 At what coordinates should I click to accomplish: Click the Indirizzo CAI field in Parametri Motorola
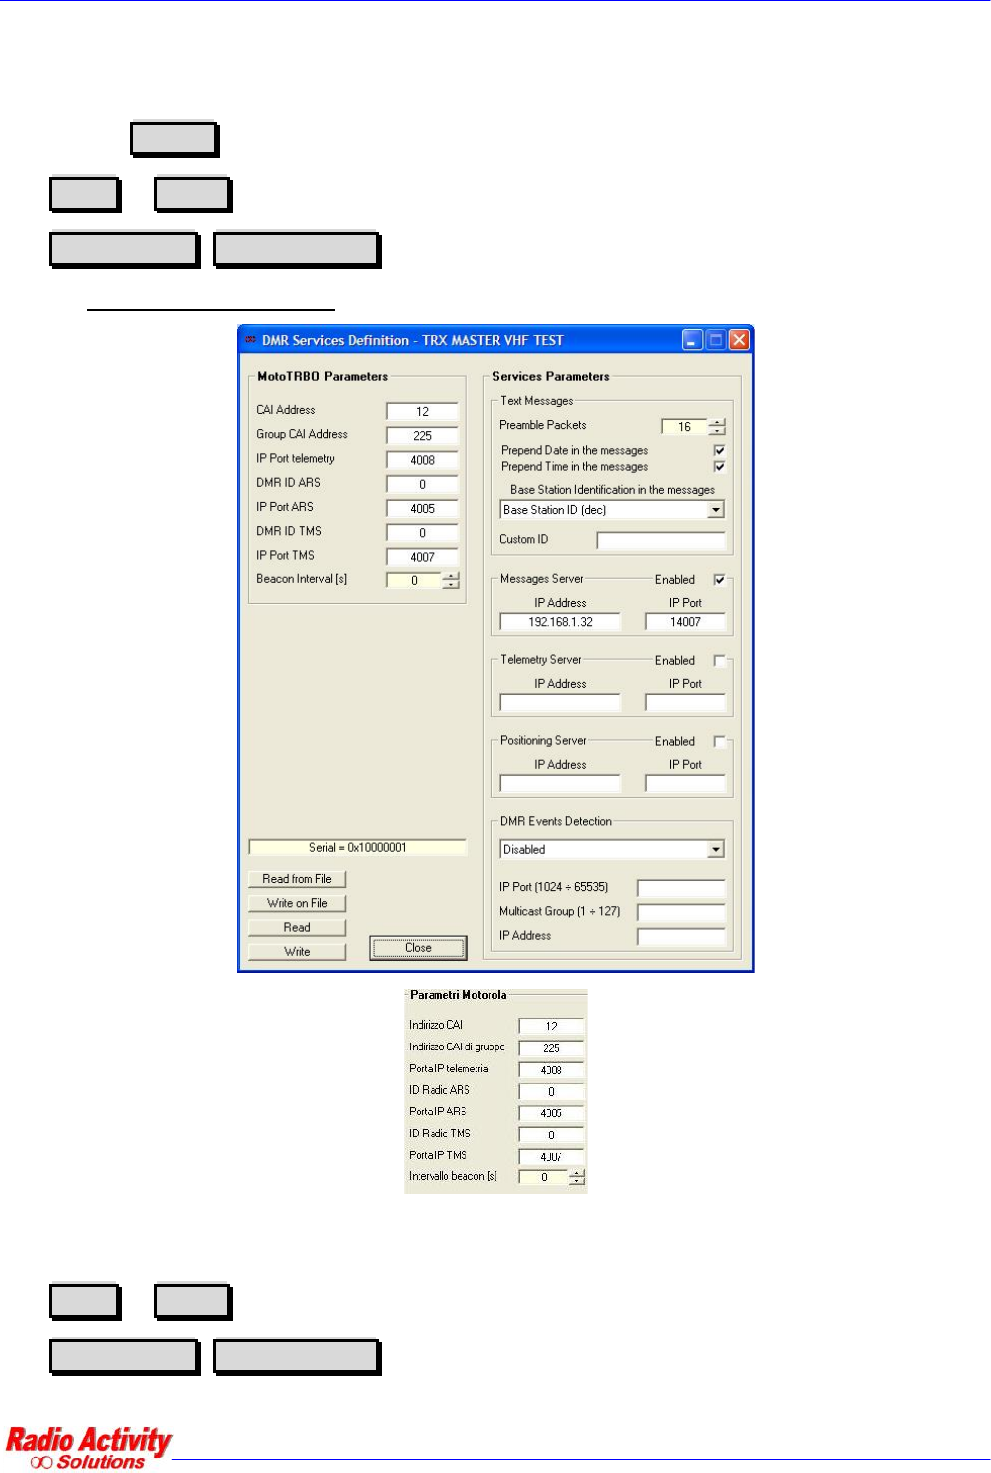(551, 1026)
